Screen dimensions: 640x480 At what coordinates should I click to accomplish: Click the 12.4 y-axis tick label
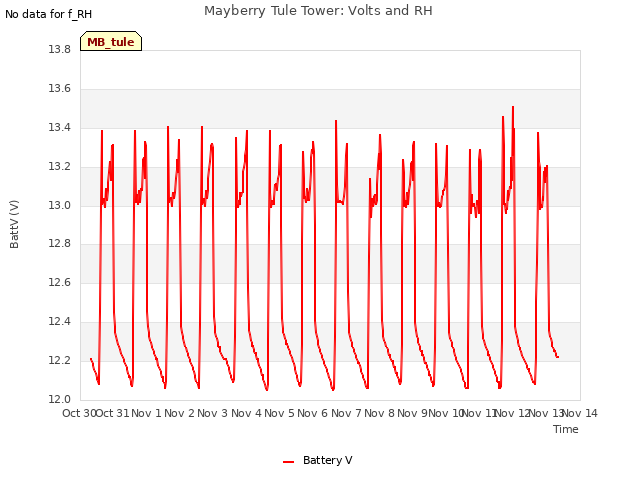60,322
